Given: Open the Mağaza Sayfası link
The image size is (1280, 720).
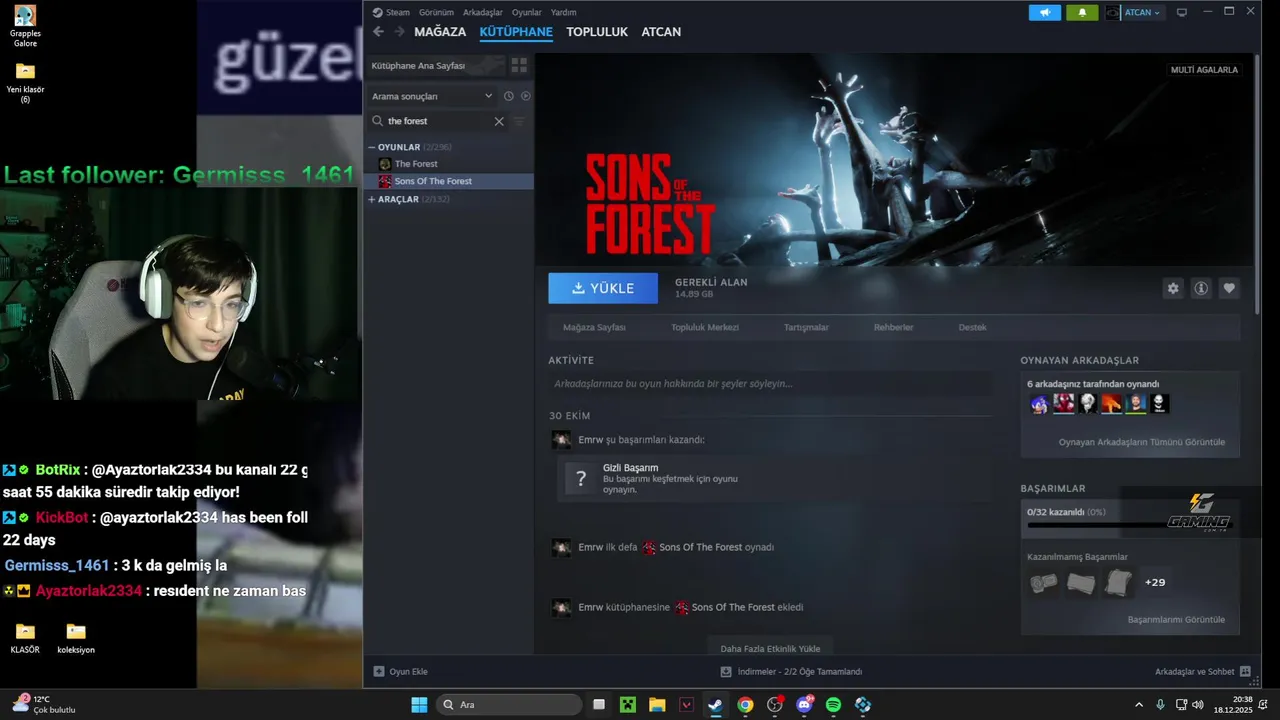Looking at the screenshot, I should point(594,327).
